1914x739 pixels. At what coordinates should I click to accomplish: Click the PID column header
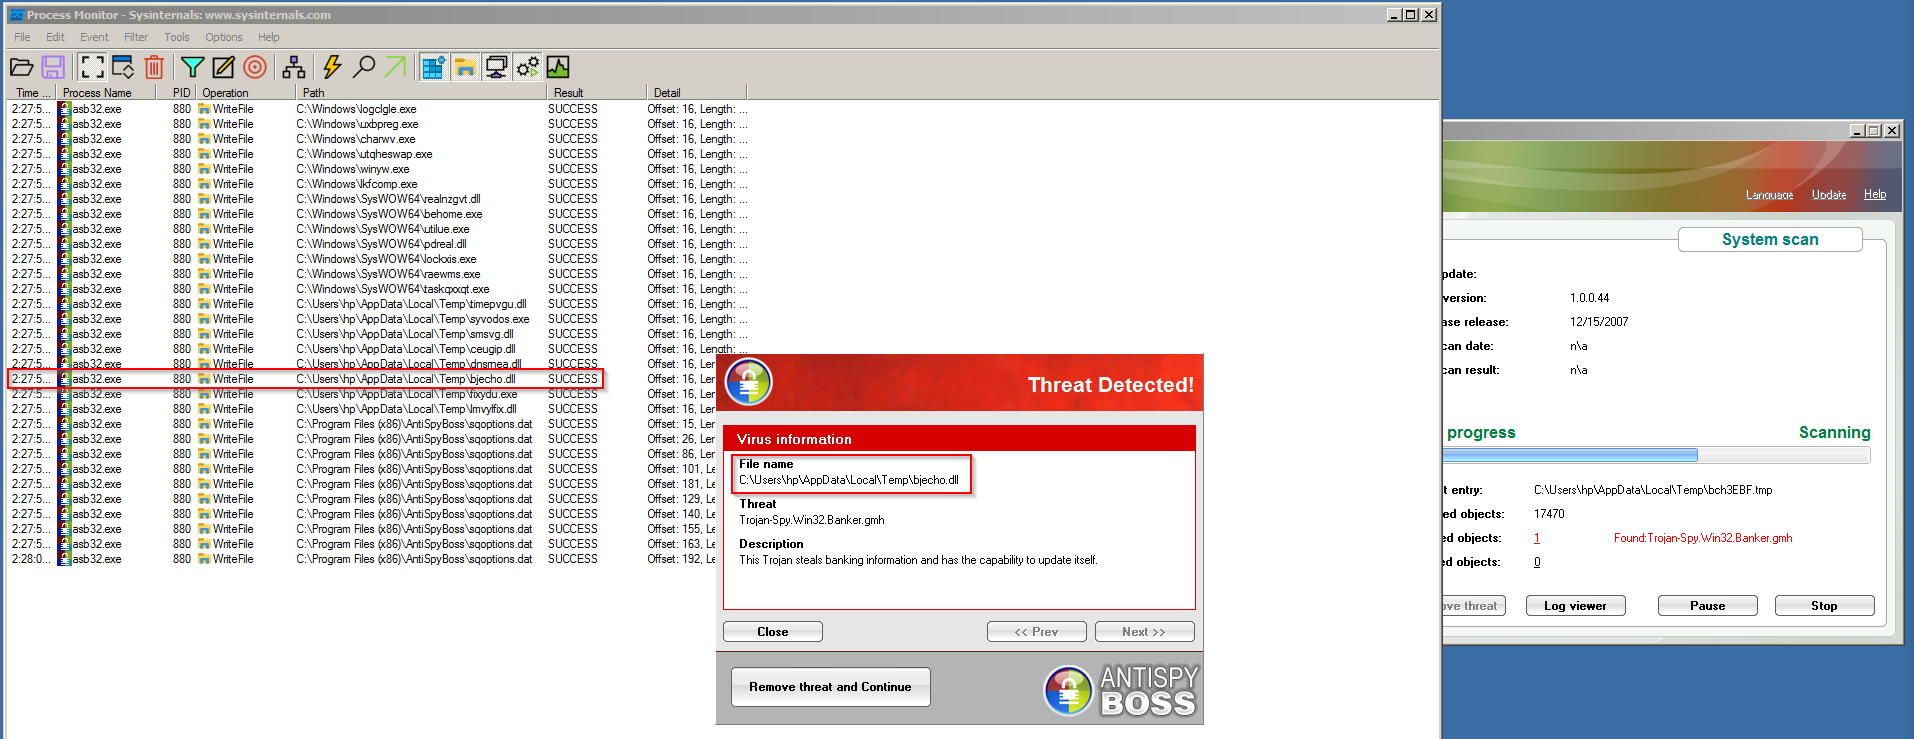[x=177, y=93]
